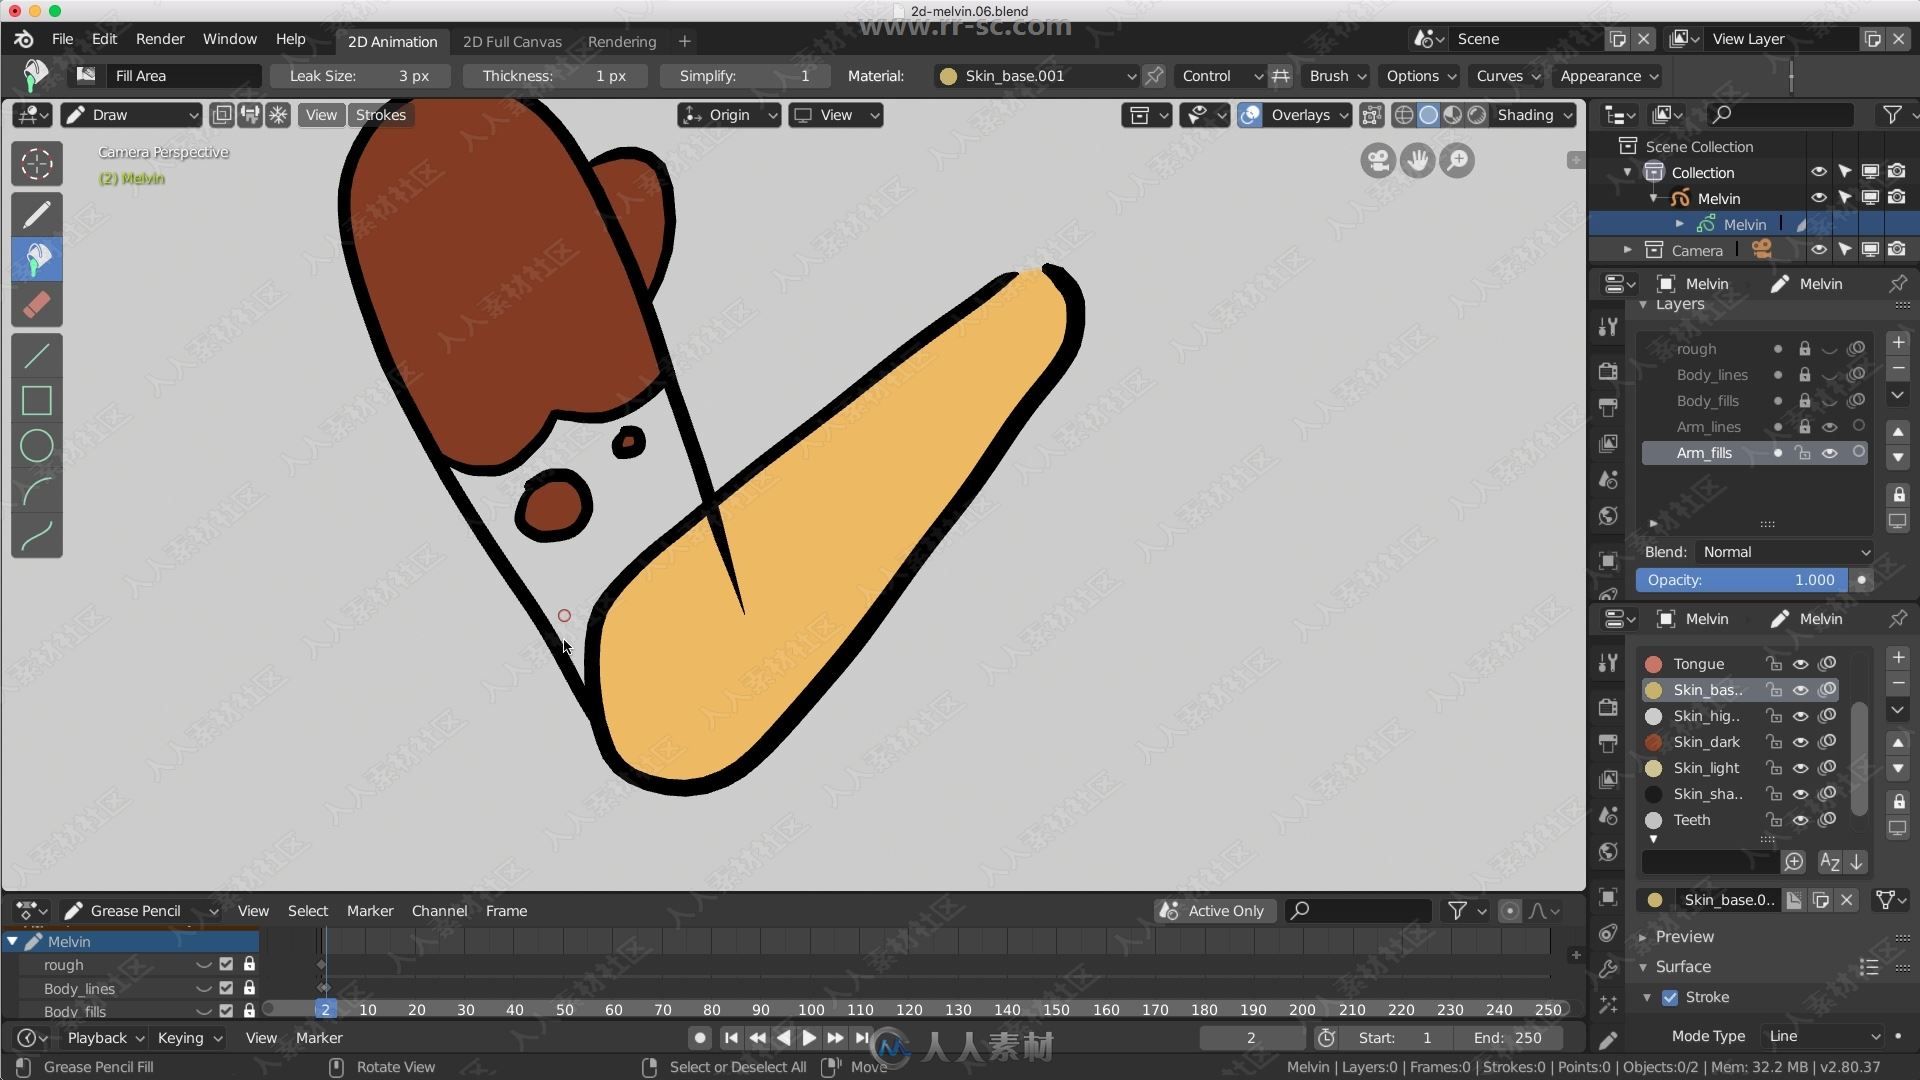Select the Curve tool
This screenshot has width=1920, height=1080.
coord(37,536)
